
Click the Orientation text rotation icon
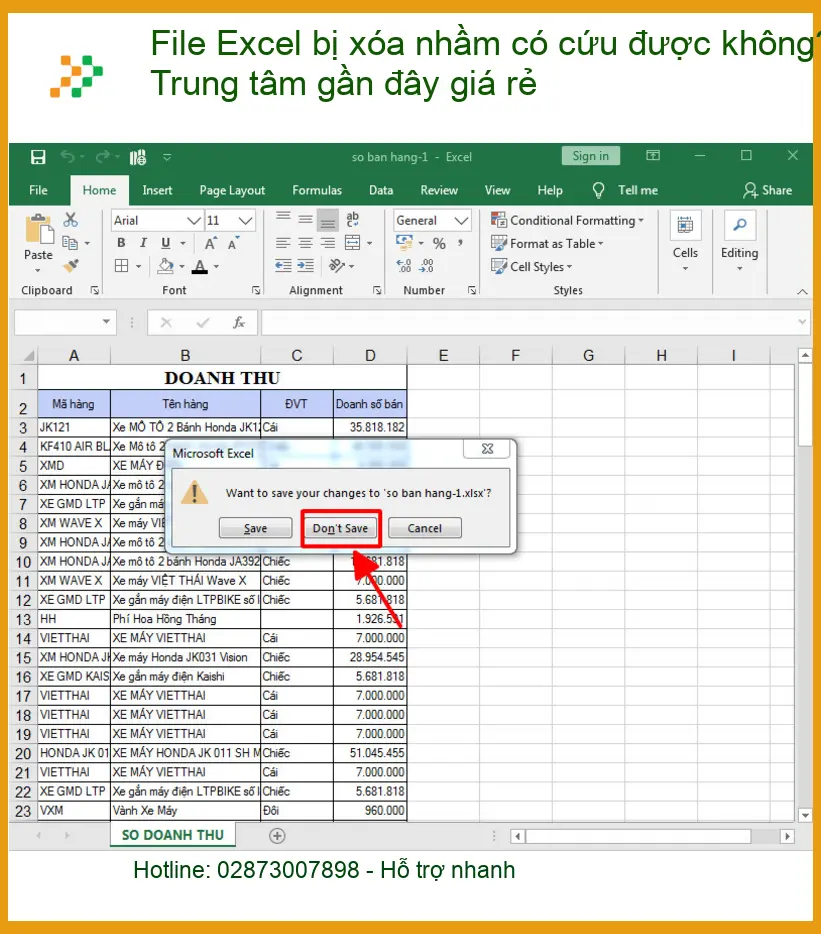337,266
